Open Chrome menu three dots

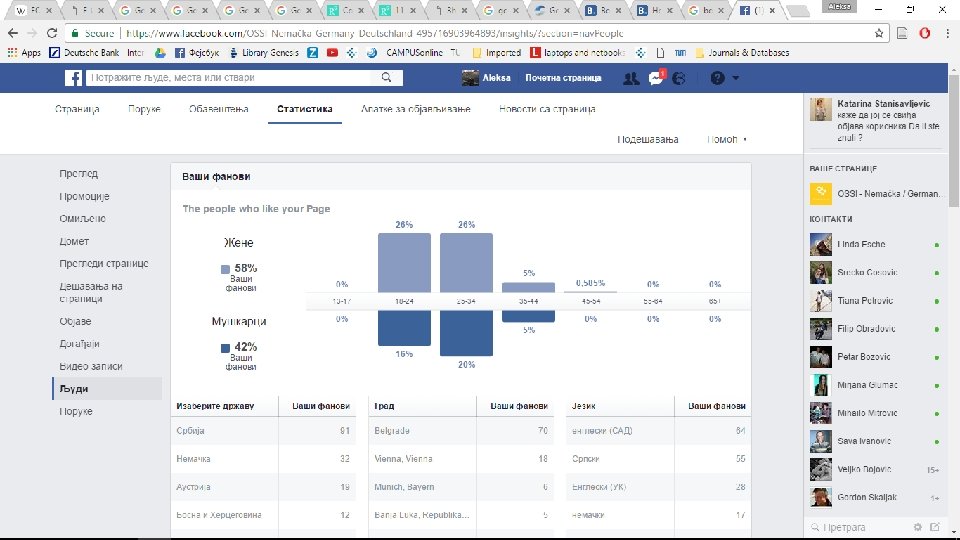click(947, 33)
